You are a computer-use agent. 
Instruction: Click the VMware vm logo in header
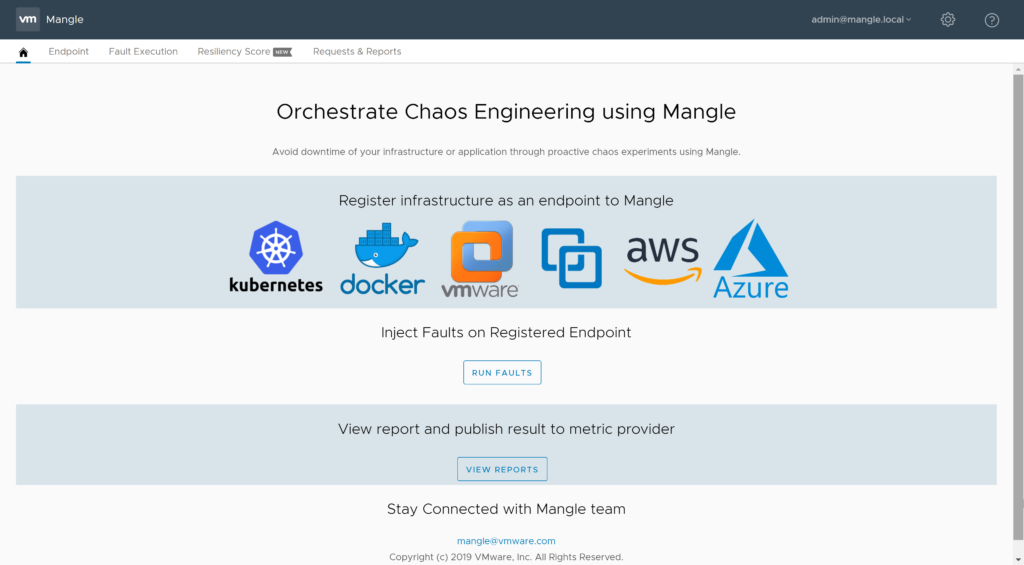pyautogui.click(x=27, y=20)
